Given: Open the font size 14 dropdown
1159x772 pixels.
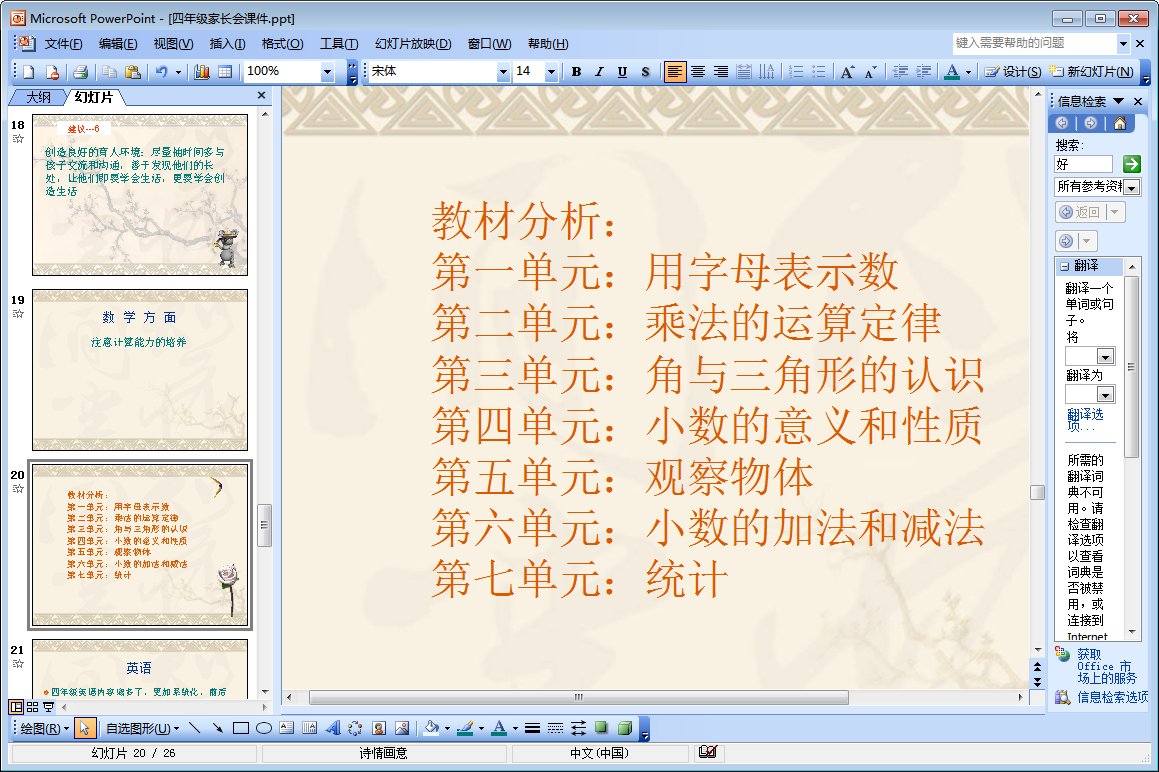Looking at the screenshot, I should [x=551, y=72].
